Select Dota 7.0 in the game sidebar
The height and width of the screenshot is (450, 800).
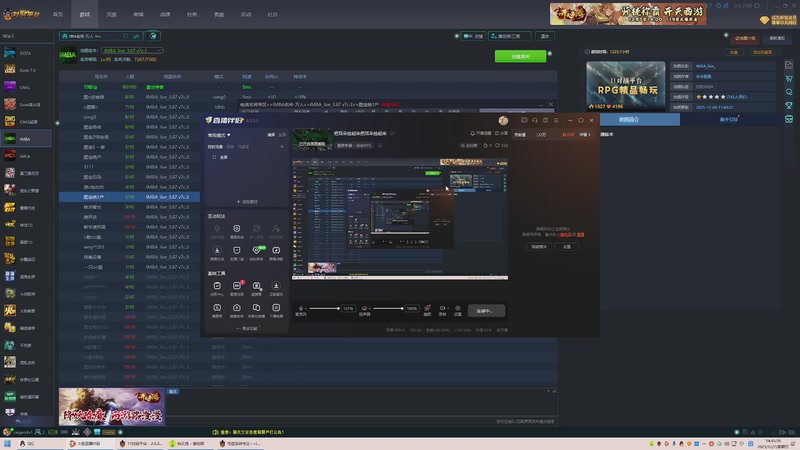point(26,70)
